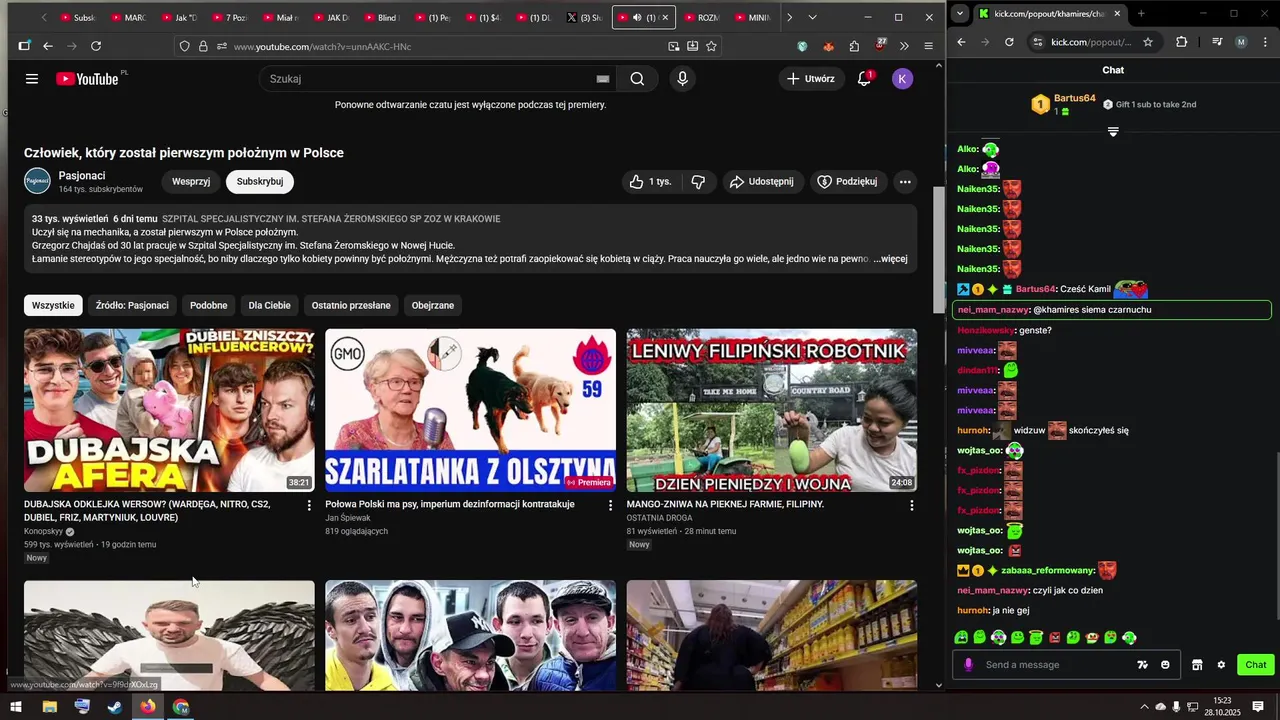Open Chrome extensions puzzle icon
This screenshot has width=1280, height=720.
[x=1182, y=42]
